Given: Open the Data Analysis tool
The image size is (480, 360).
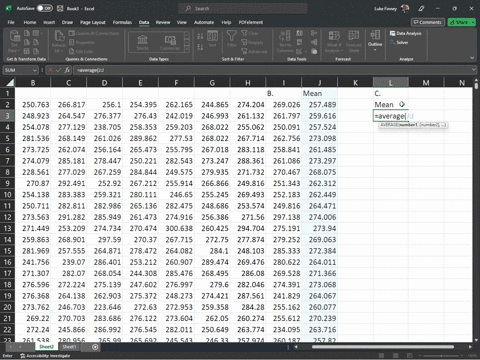Looking at the screenshot, I should 406,33.
